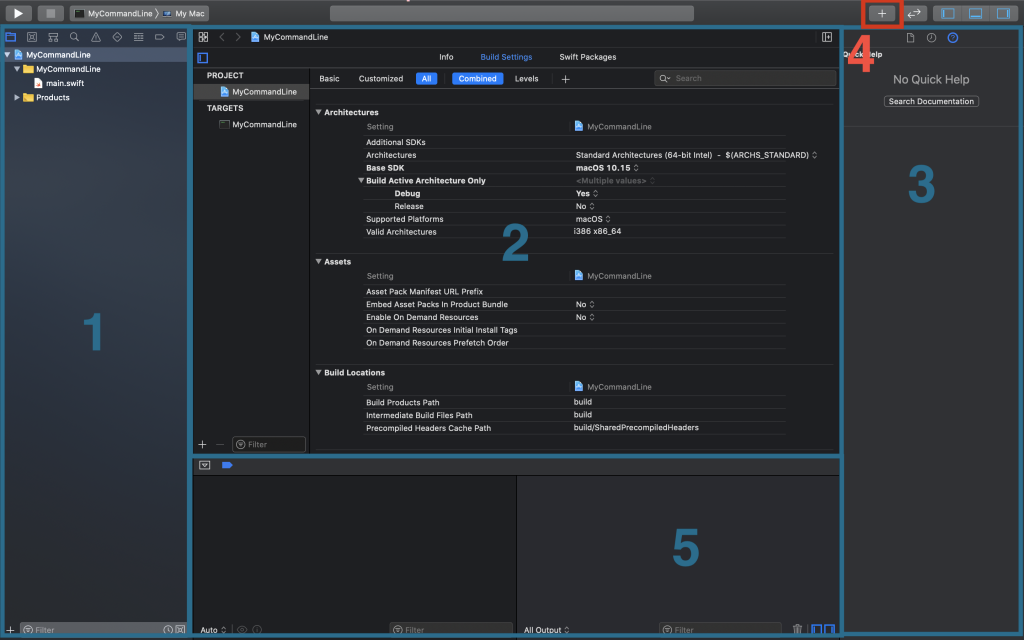
Task: Collapse Build Active Architecture Only row
Action: [361, 180]
